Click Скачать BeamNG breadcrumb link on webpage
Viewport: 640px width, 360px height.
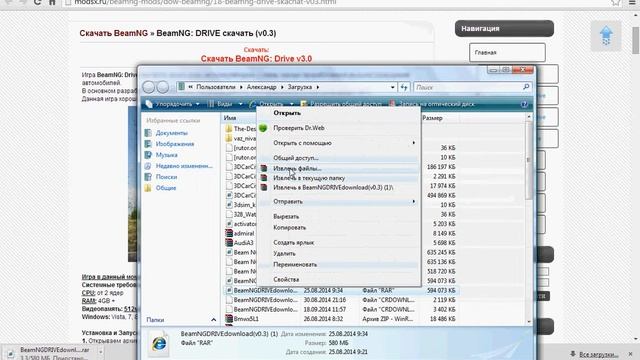114,33
